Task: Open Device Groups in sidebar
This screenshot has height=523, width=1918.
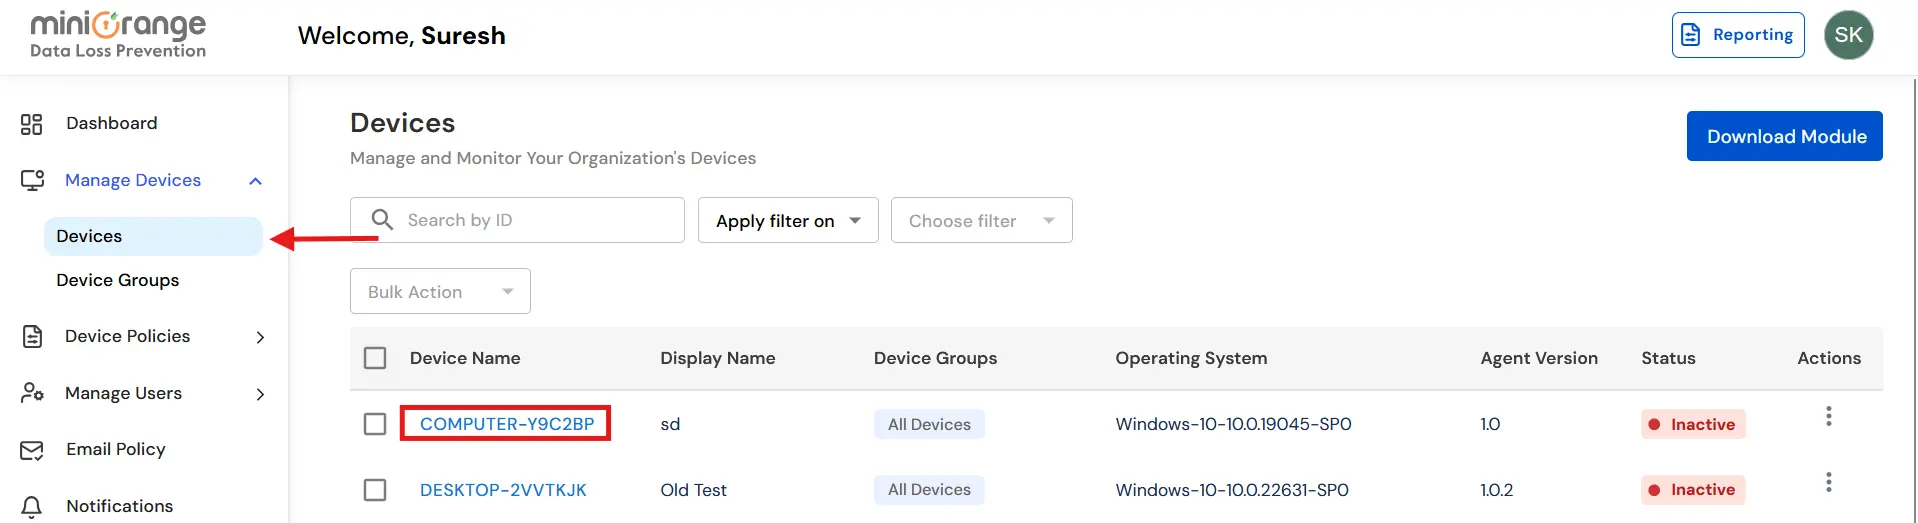Action: (x=118, y=280)
